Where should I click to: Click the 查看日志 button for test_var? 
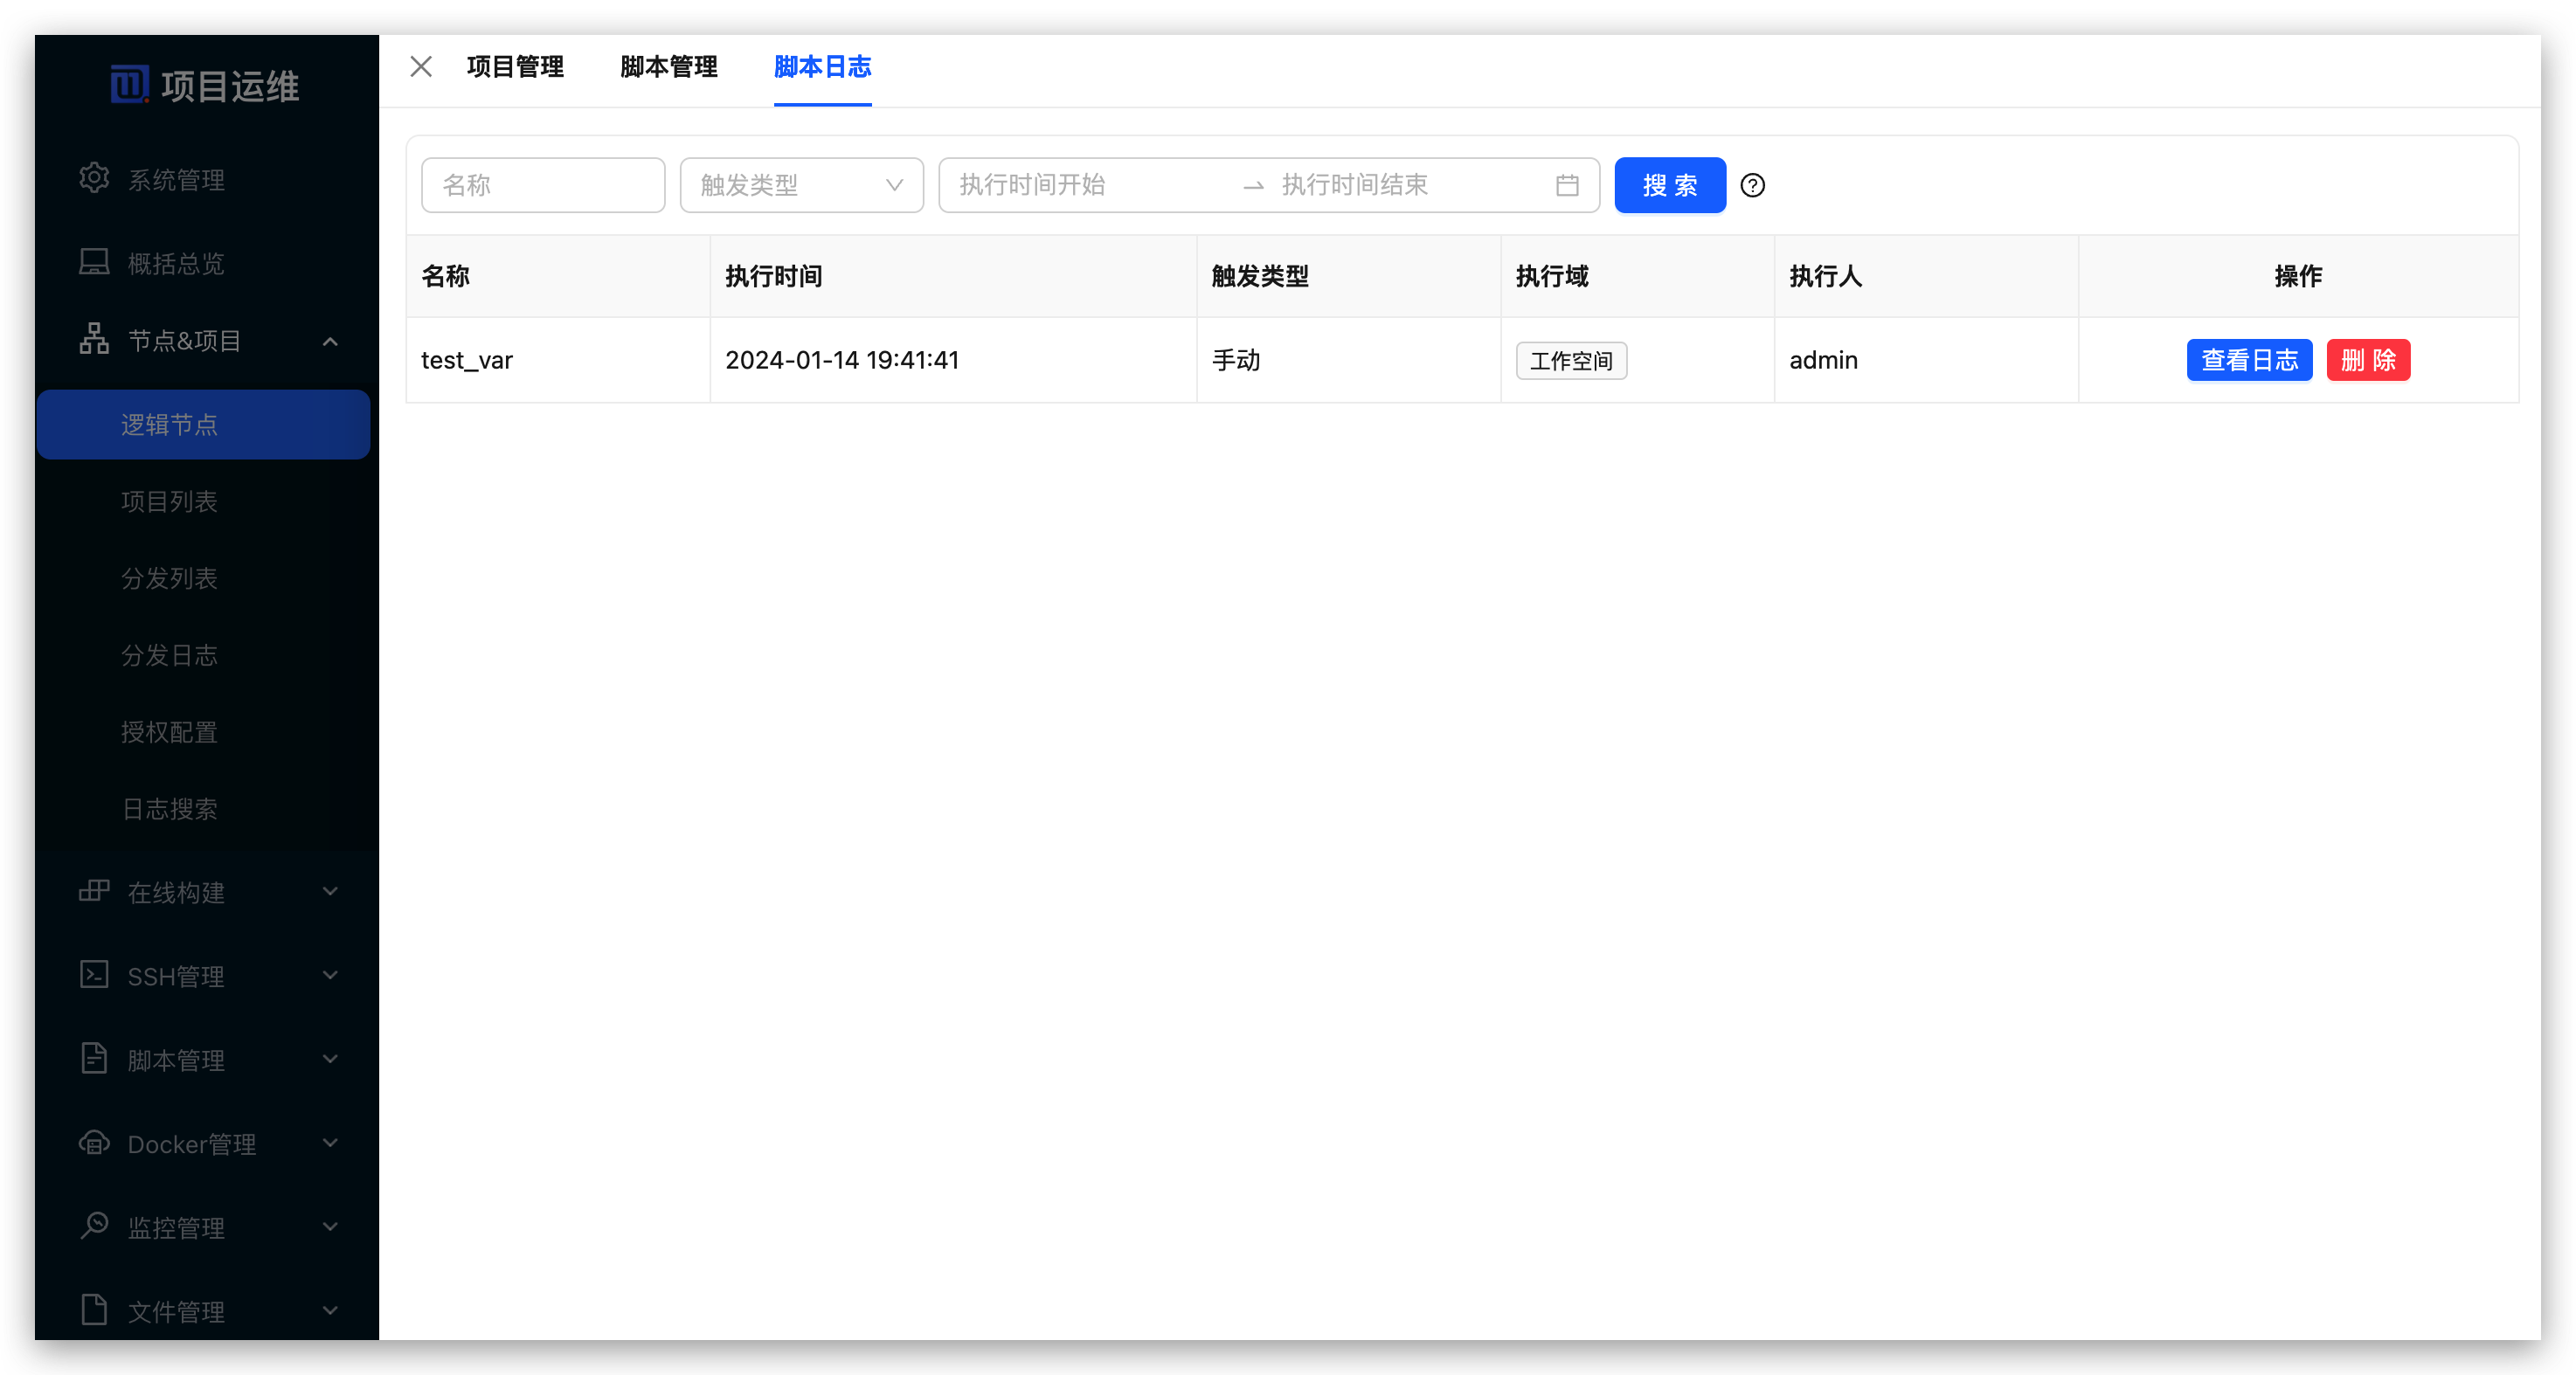tap(2249, 360)
